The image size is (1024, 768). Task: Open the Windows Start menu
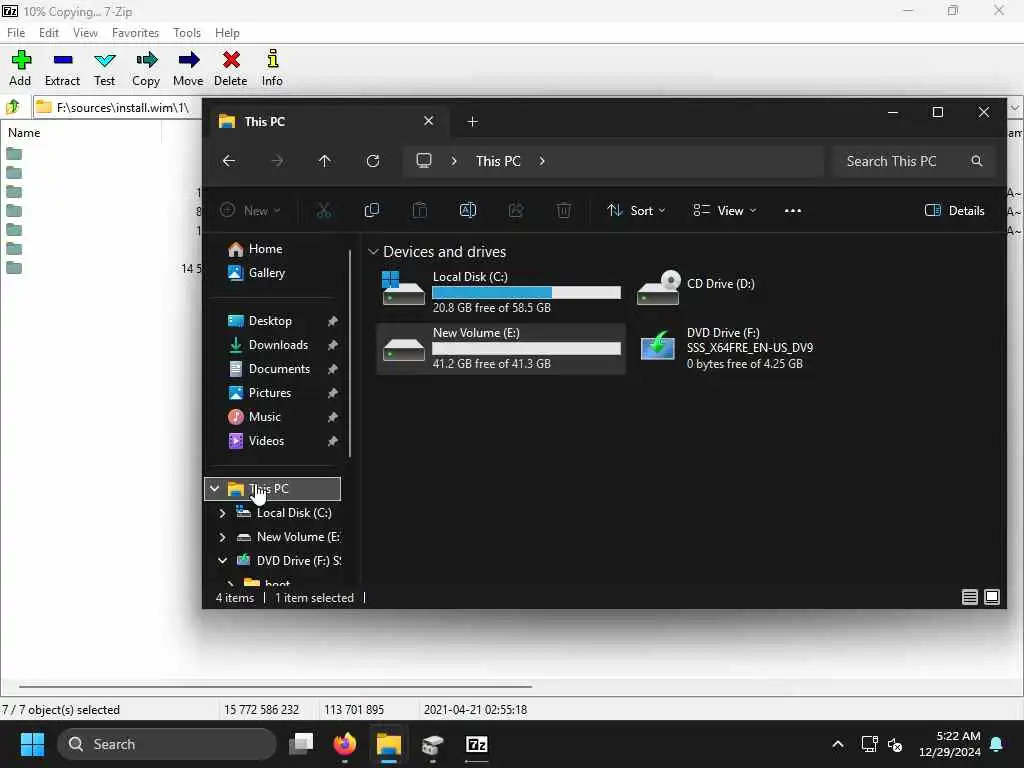pos(32,744)
